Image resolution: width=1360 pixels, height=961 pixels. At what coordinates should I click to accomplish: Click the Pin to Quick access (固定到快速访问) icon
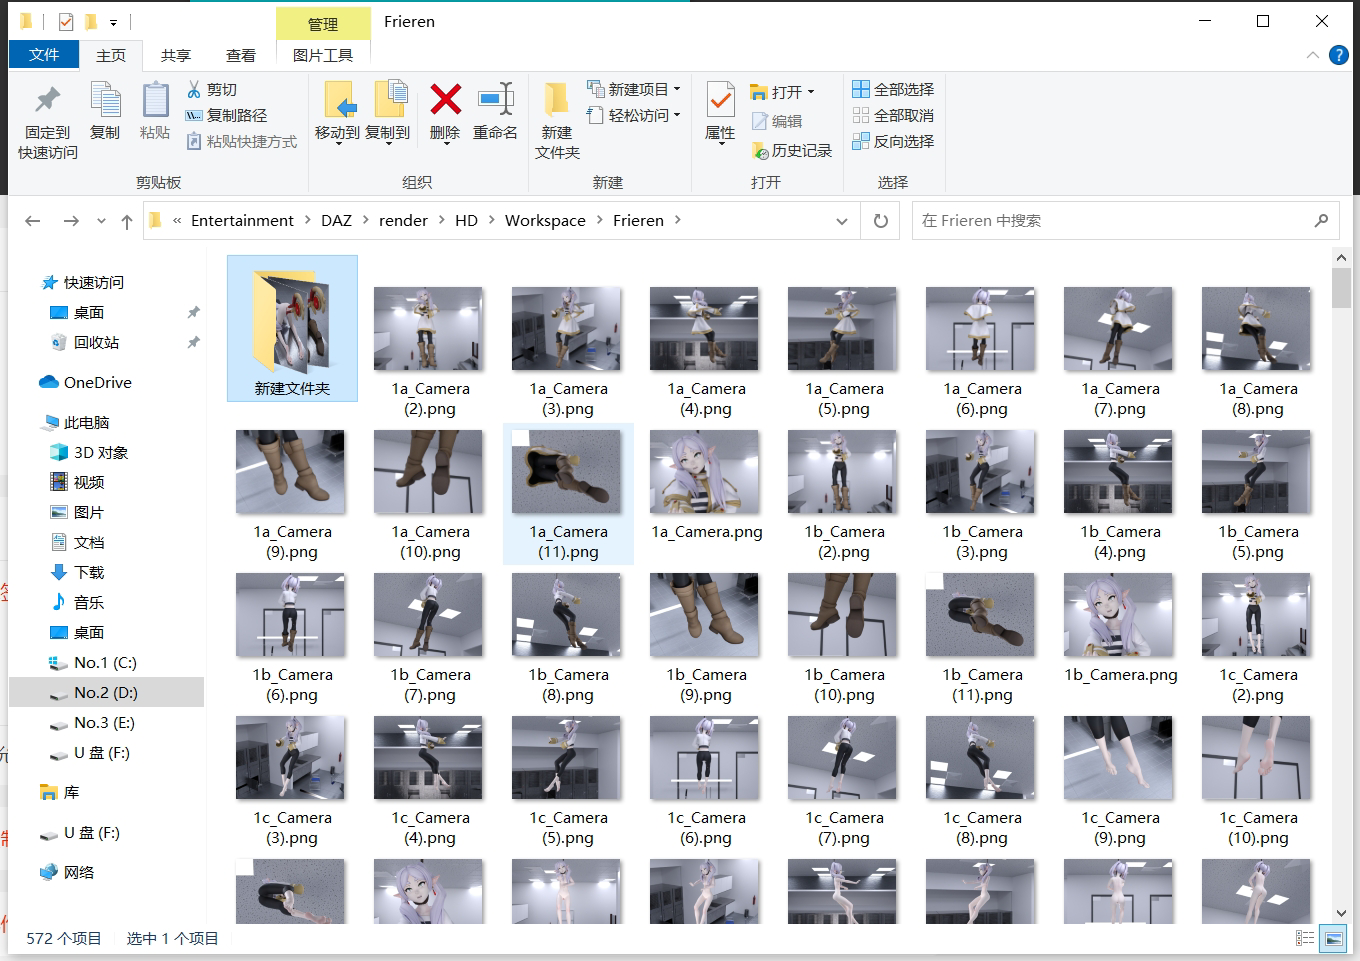pos(47,101)
